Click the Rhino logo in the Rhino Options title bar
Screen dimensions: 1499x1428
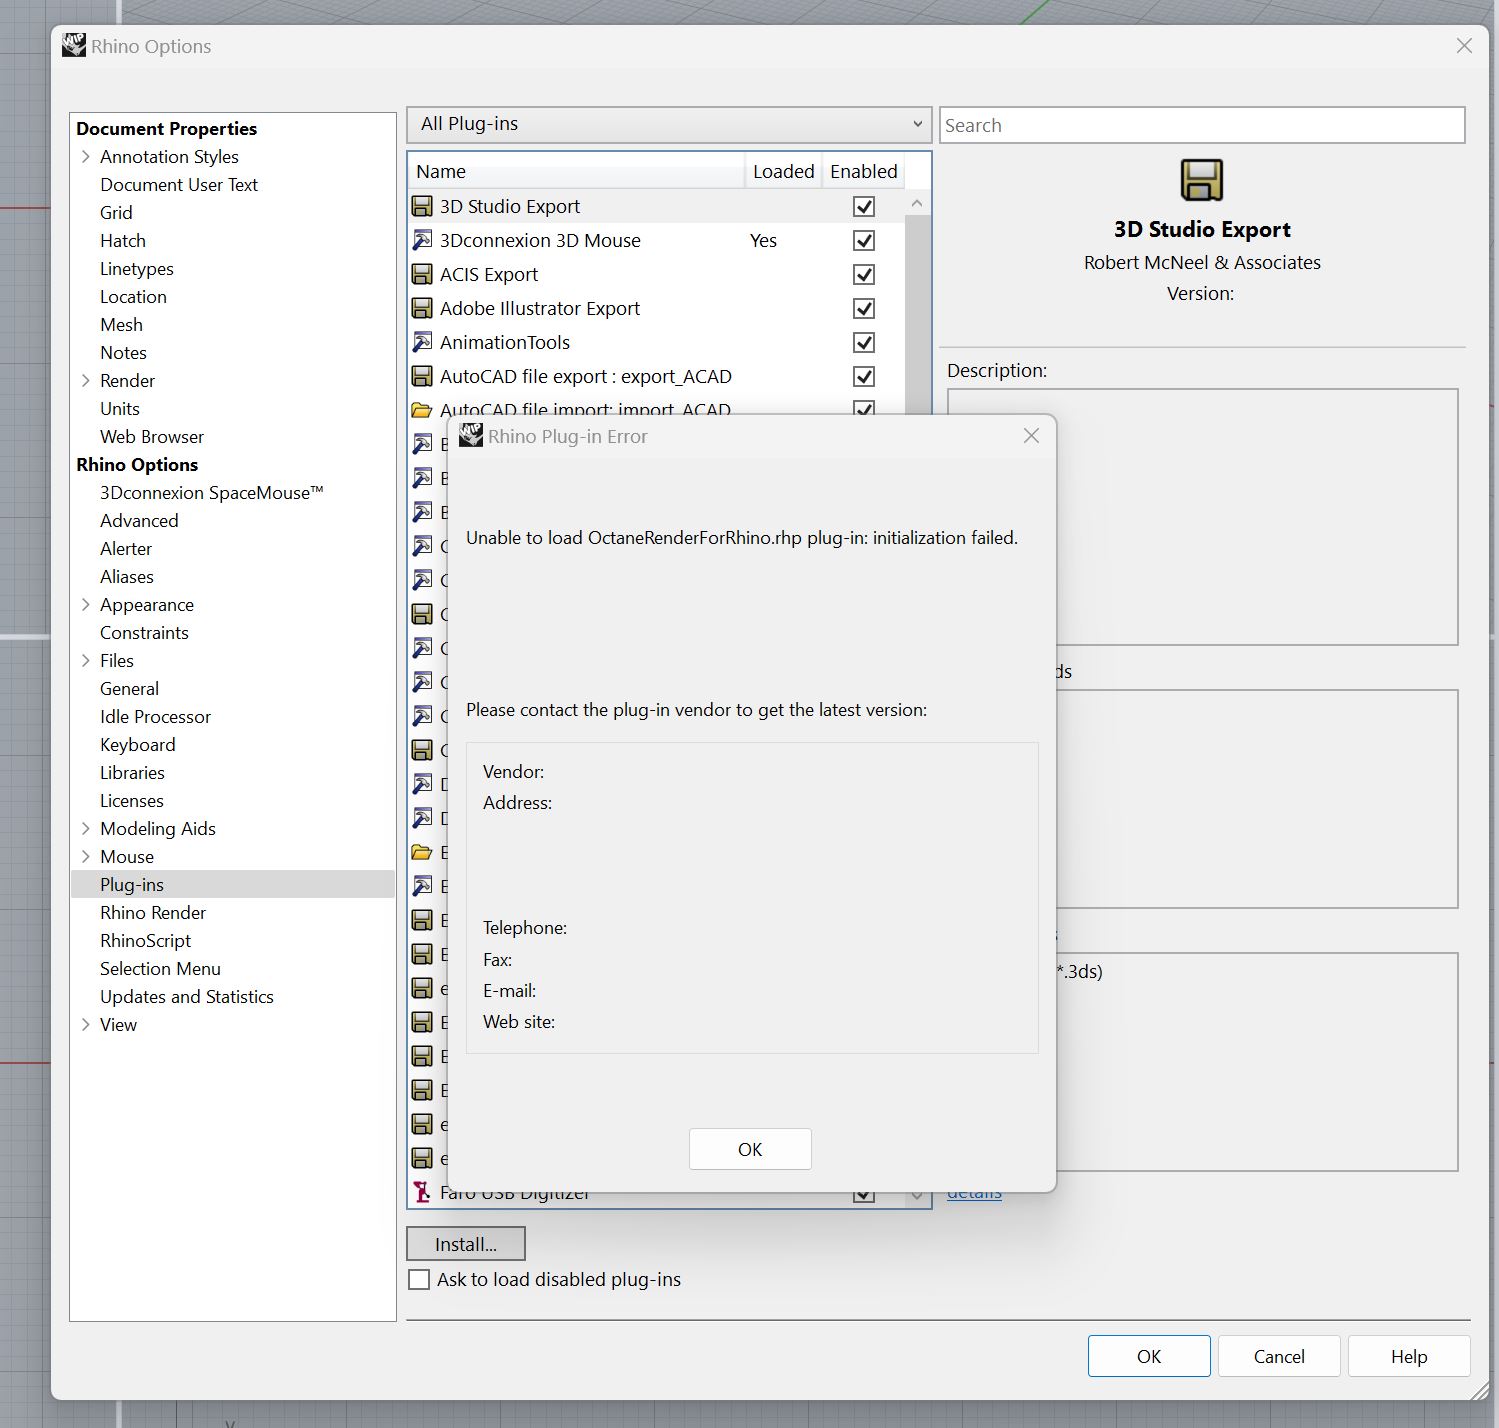[x=74, y=45]
